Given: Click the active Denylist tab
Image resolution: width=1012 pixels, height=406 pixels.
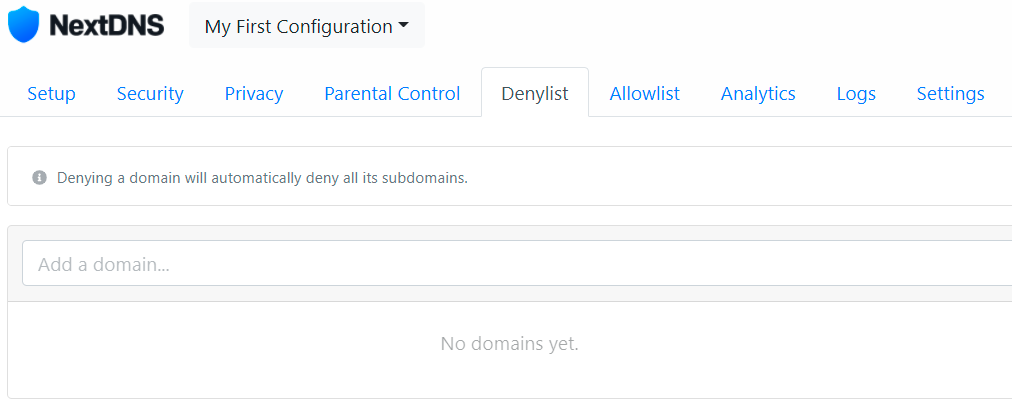Looking at the screenshot, I should pos(535,94).
